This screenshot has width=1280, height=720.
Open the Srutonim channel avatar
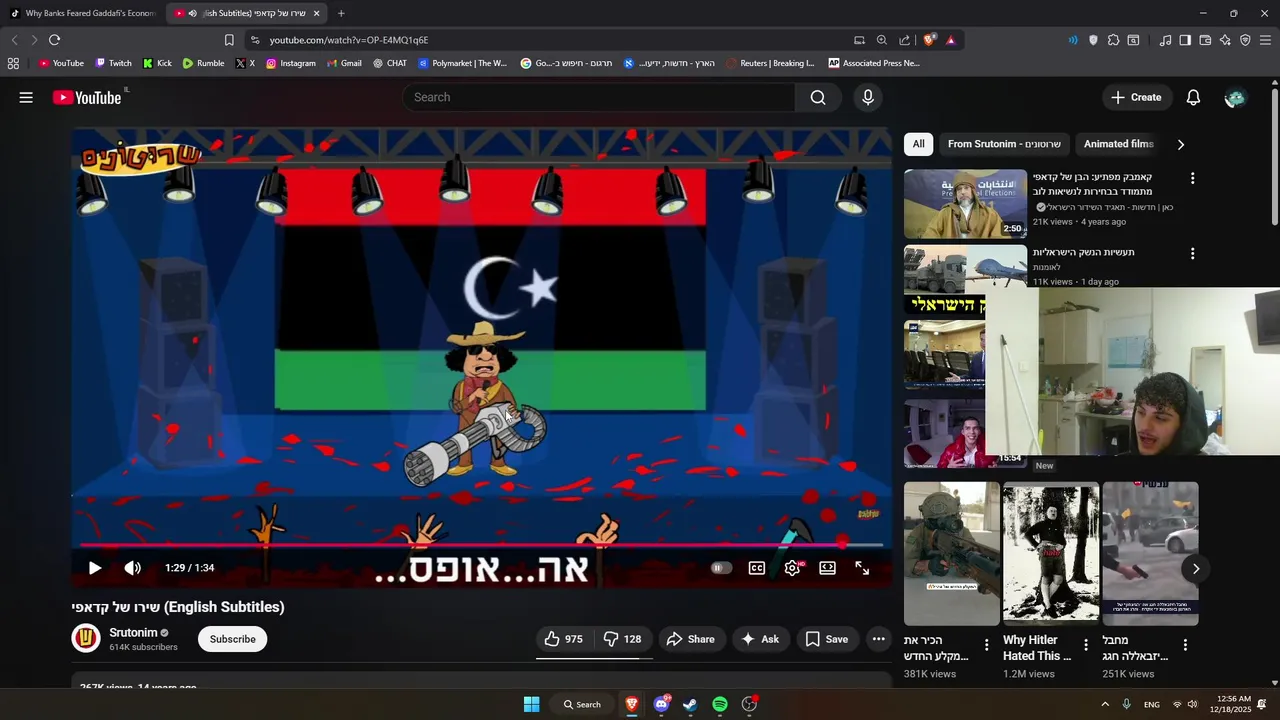point(86,639)
